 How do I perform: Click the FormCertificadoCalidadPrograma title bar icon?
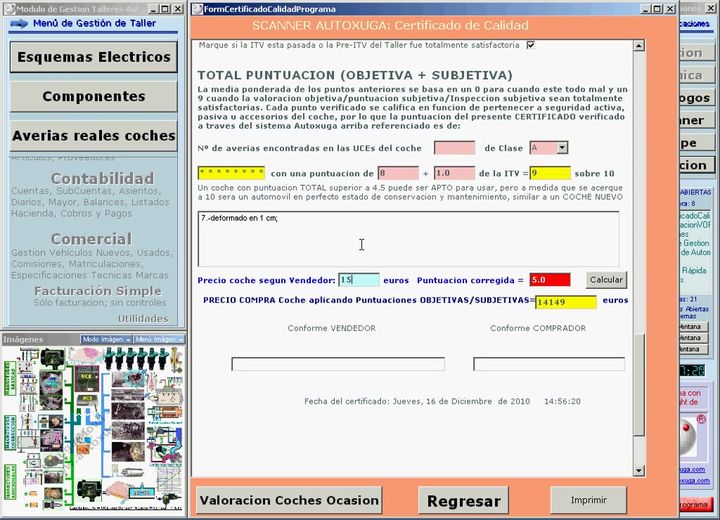point(197,9)
